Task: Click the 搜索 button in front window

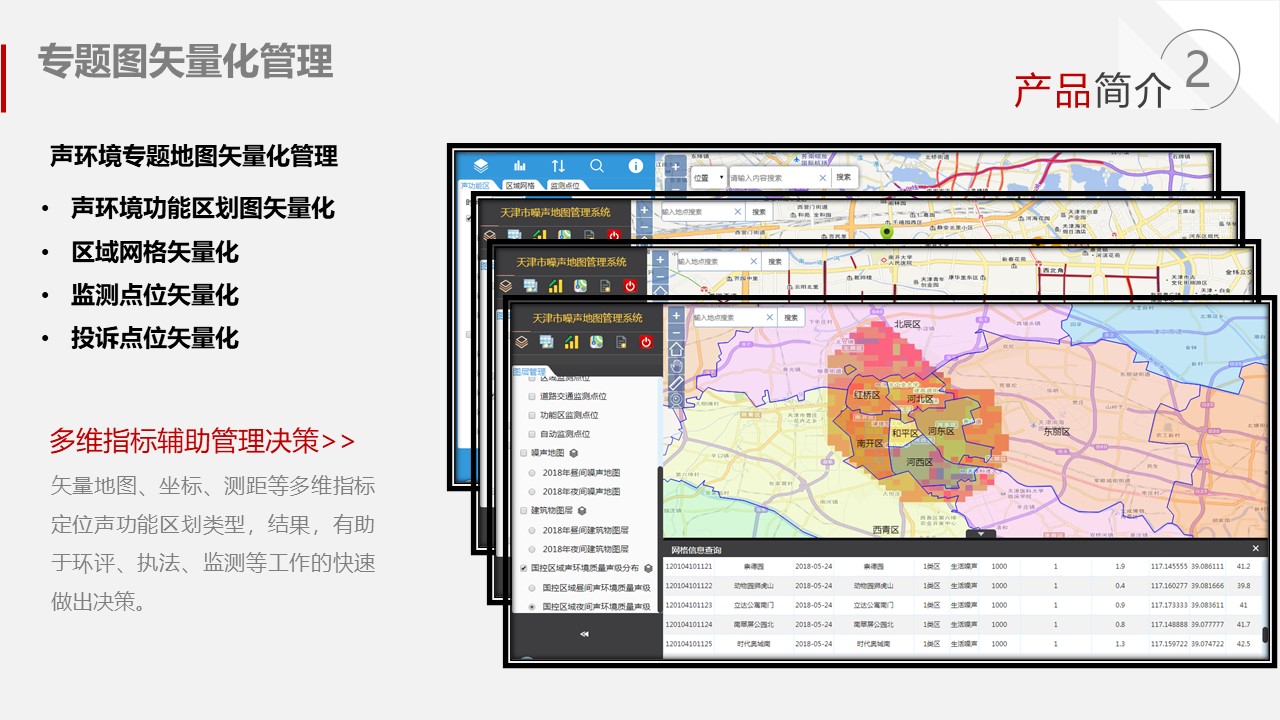Action: point(791,317)
